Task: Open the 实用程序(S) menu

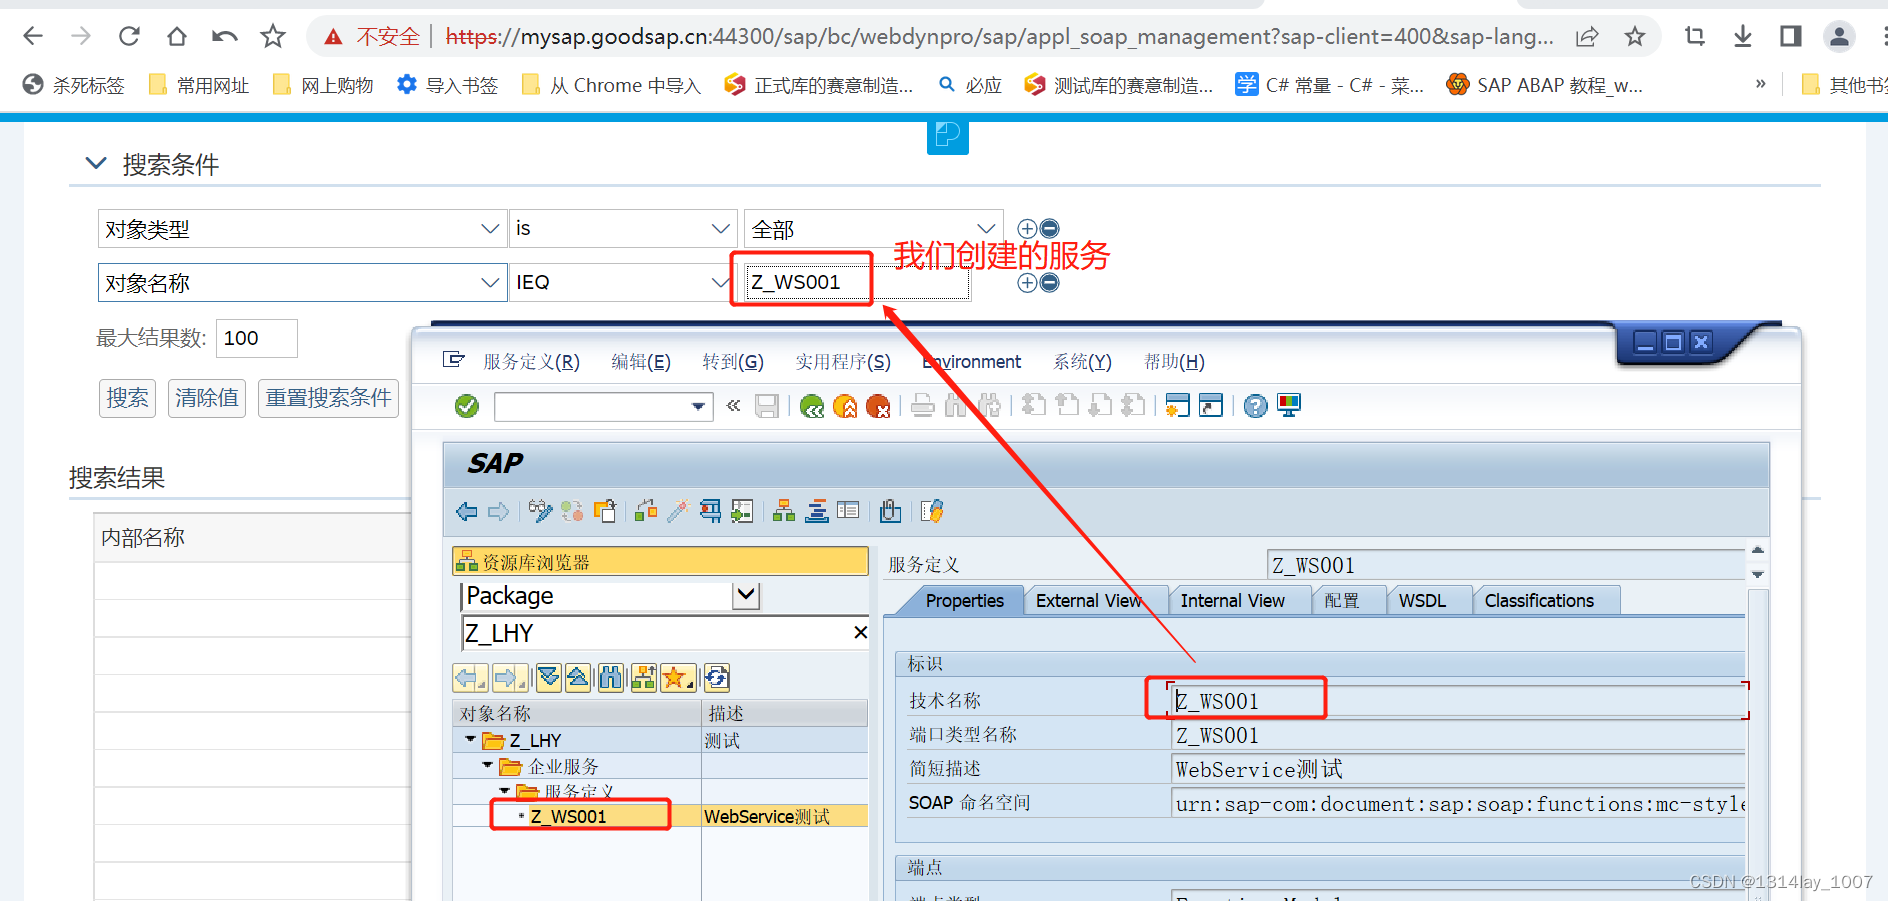Action: (843, 362)
